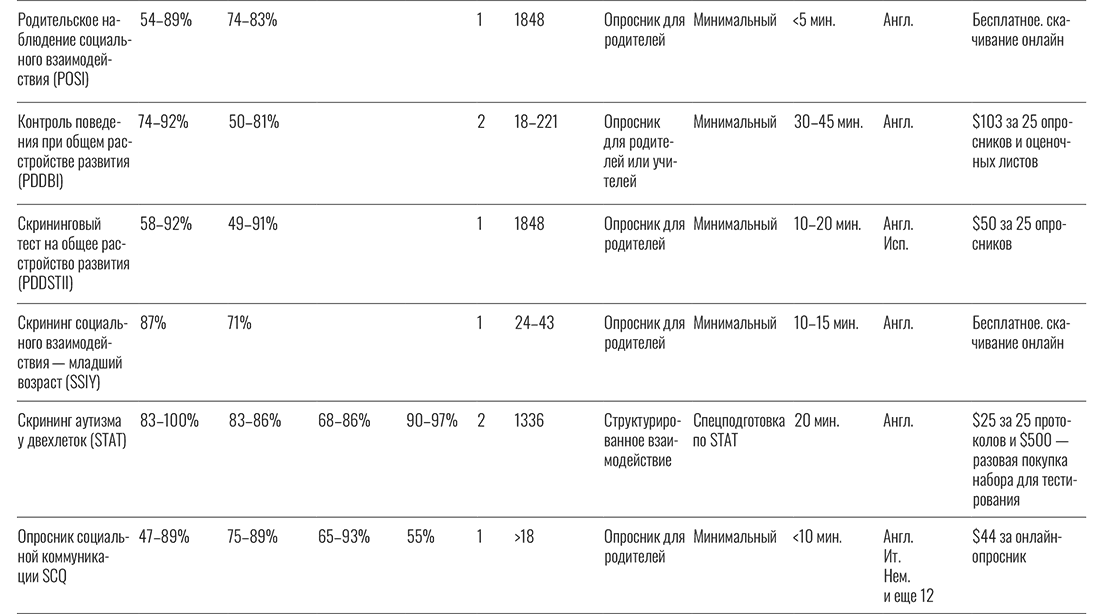The image size is (1100, 614).
Task: Click the 24–43 age range cell
Action: click(x=534, y=323)
